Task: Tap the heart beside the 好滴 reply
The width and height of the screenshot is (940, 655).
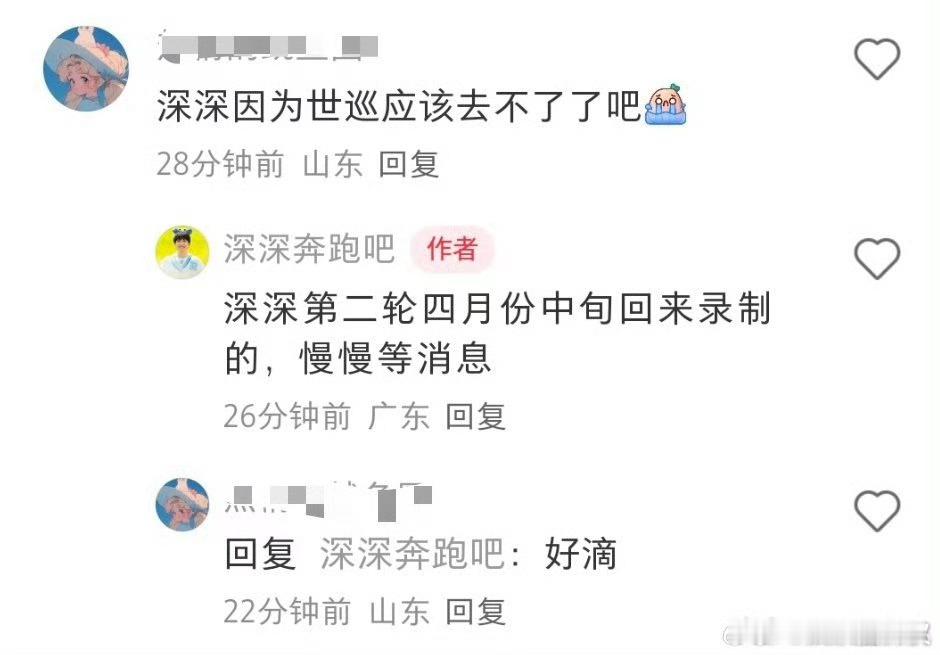Action: point(876,511)
